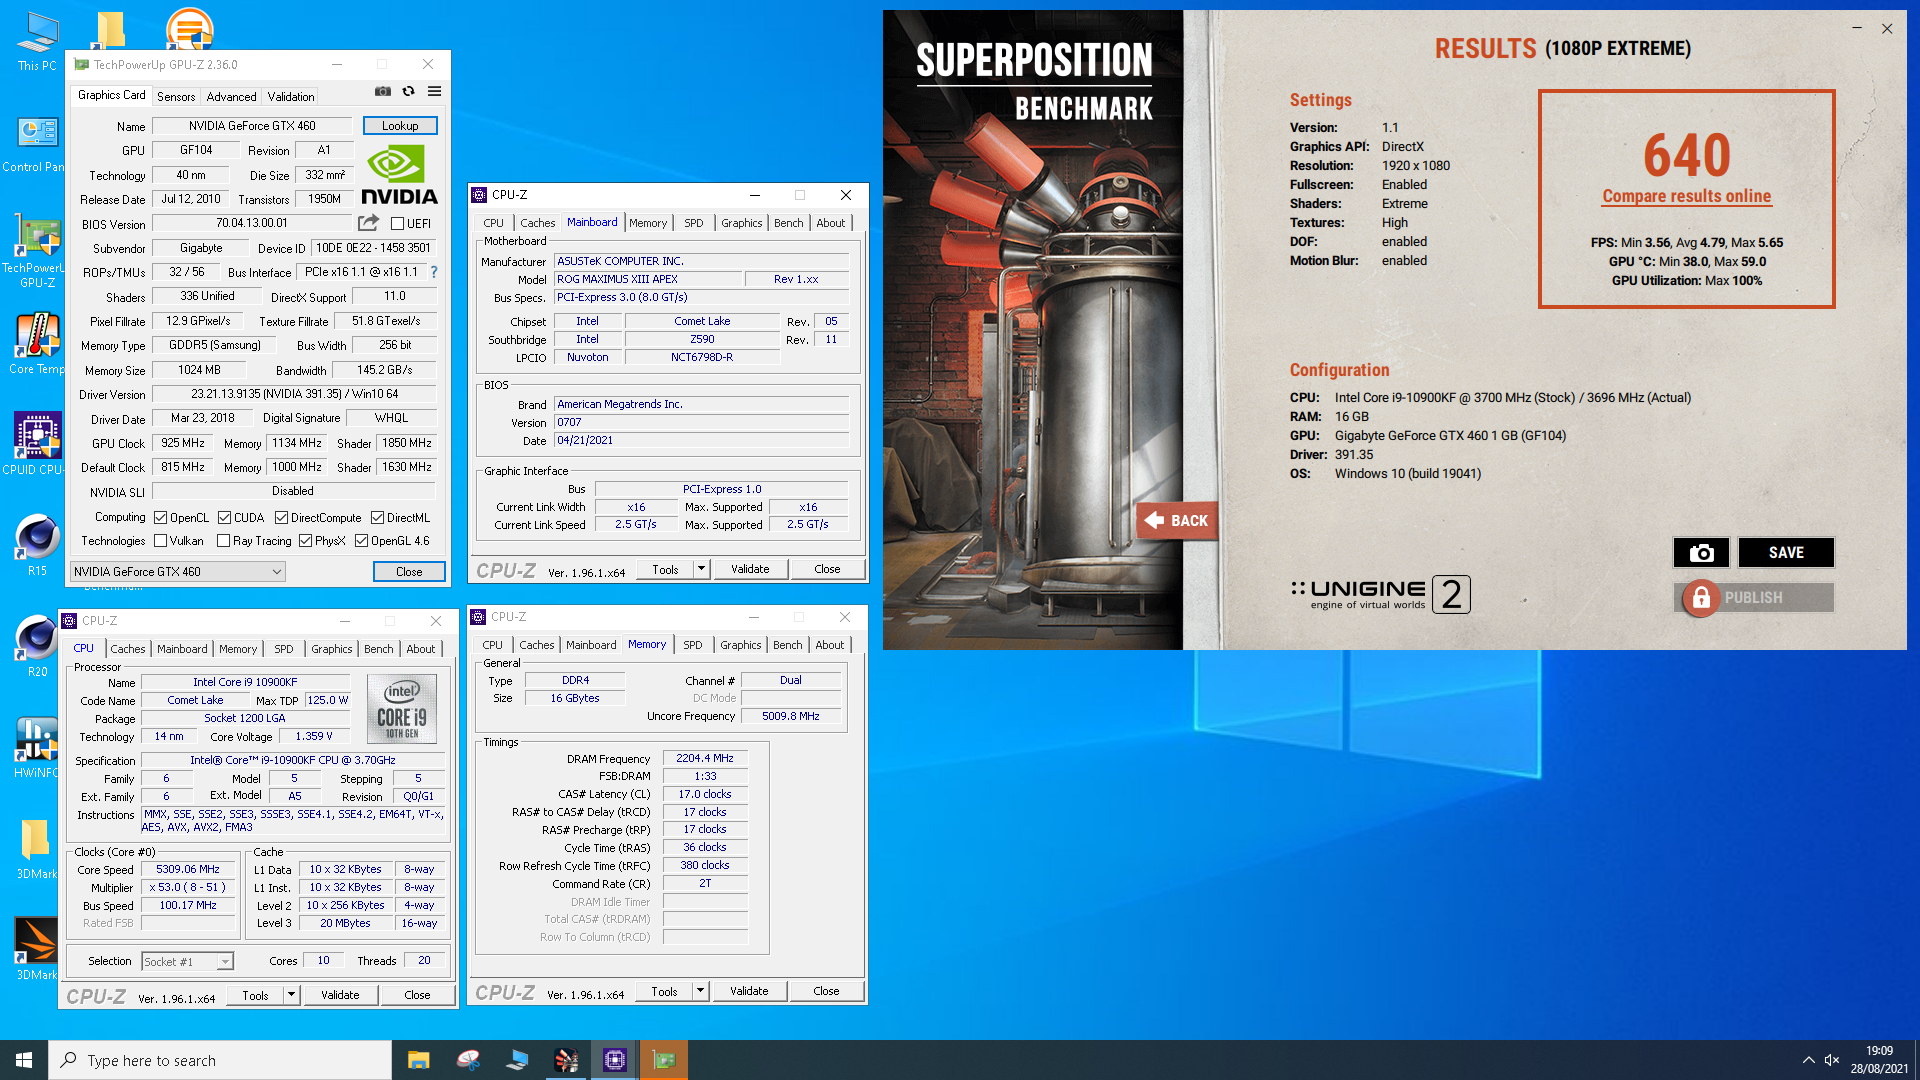Click the SAVE button in Superposition
Screen dimensions: 1920x1080
[1786, 552]
